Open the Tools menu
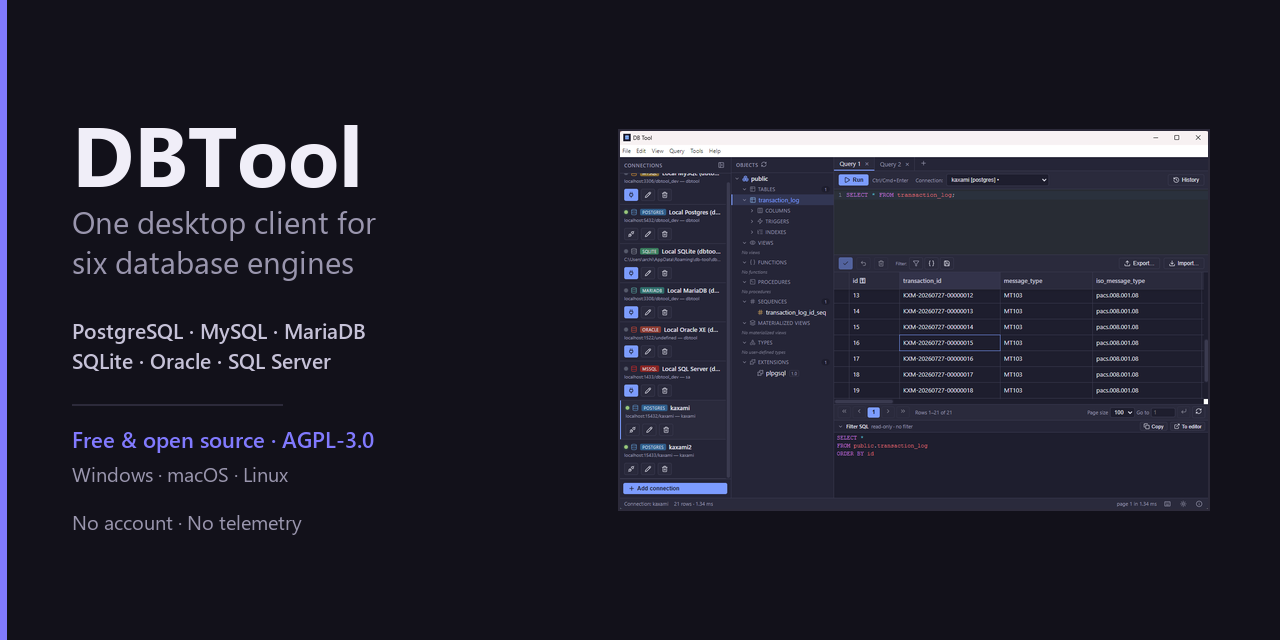1280x640 pixels. 696,151
